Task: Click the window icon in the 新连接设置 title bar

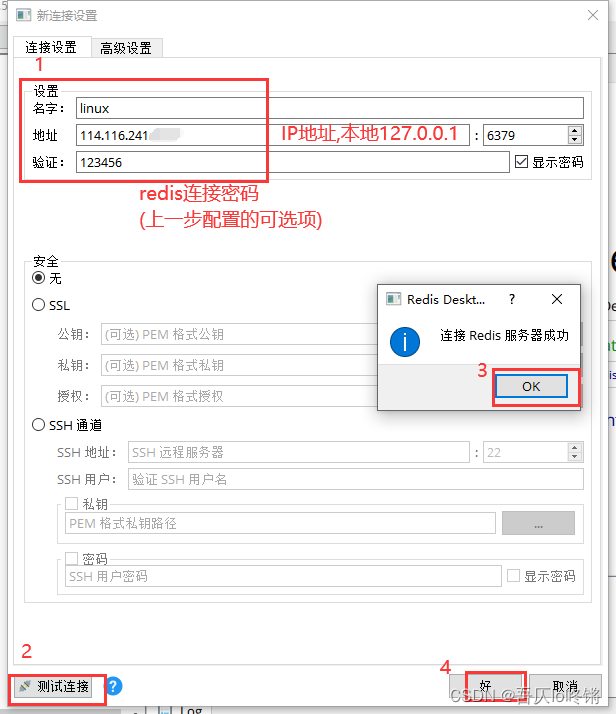Action: [24, 15]
